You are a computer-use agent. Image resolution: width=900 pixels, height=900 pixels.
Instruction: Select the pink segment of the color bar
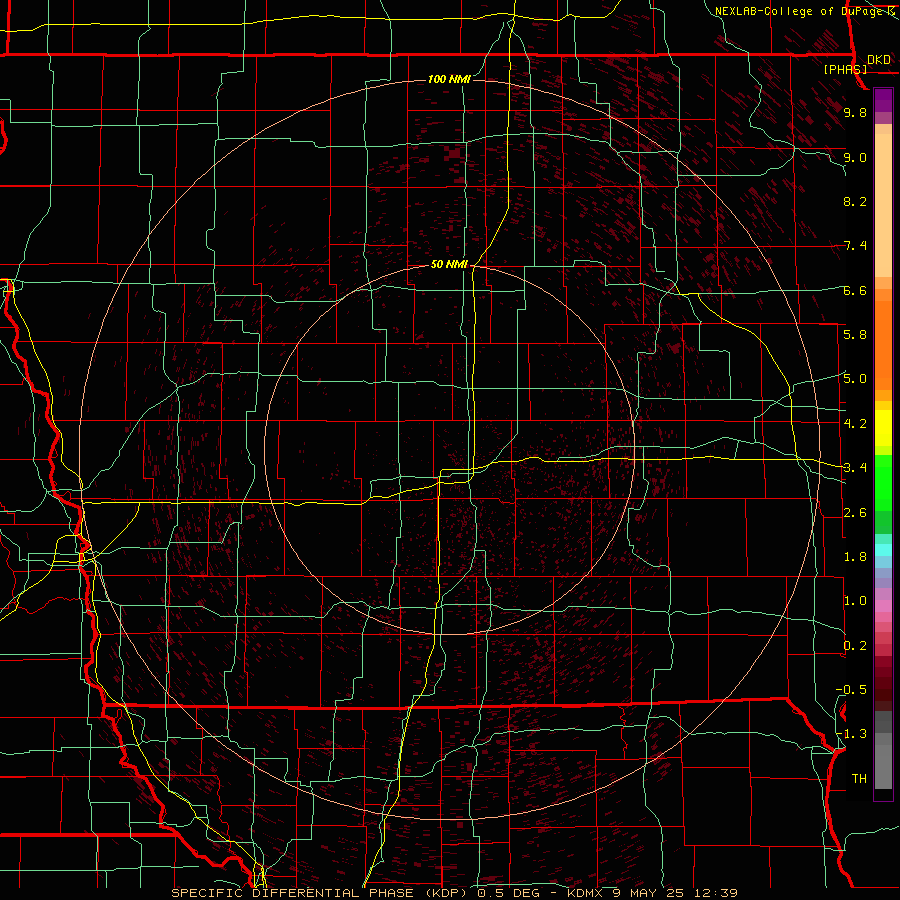883,606
